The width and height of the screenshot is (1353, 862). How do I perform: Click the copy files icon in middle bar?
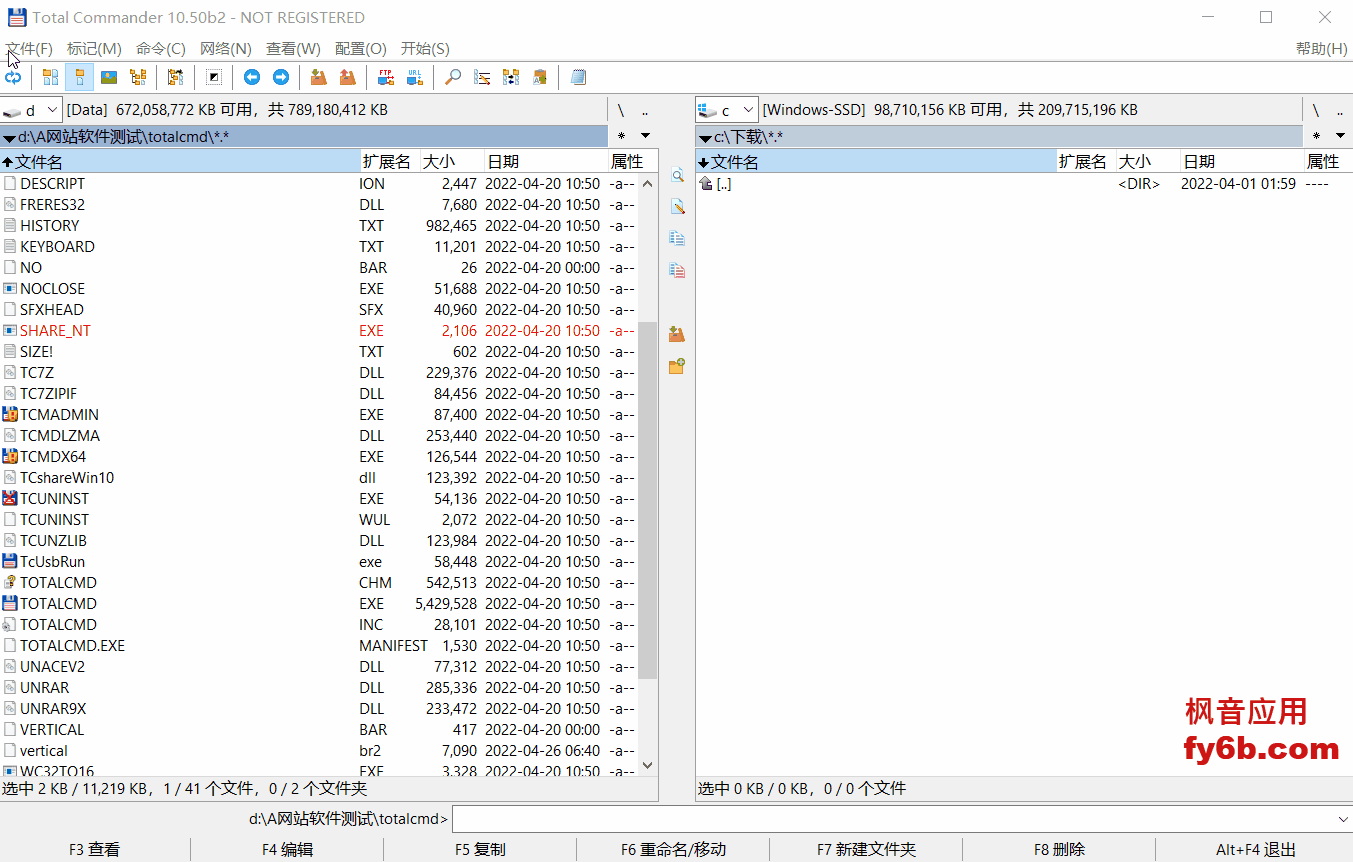click(x=677, y=239)
